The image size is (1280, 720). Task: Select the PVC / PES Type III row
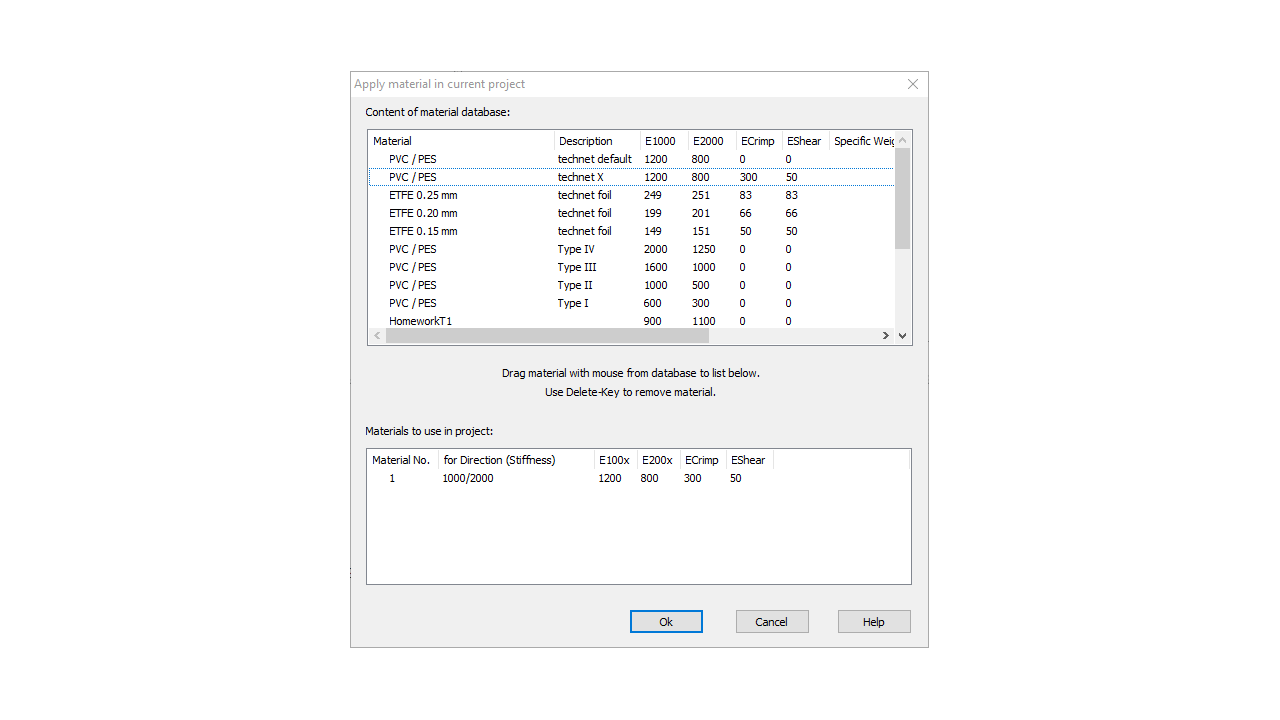pyautogui.click(x=413, y=267)
